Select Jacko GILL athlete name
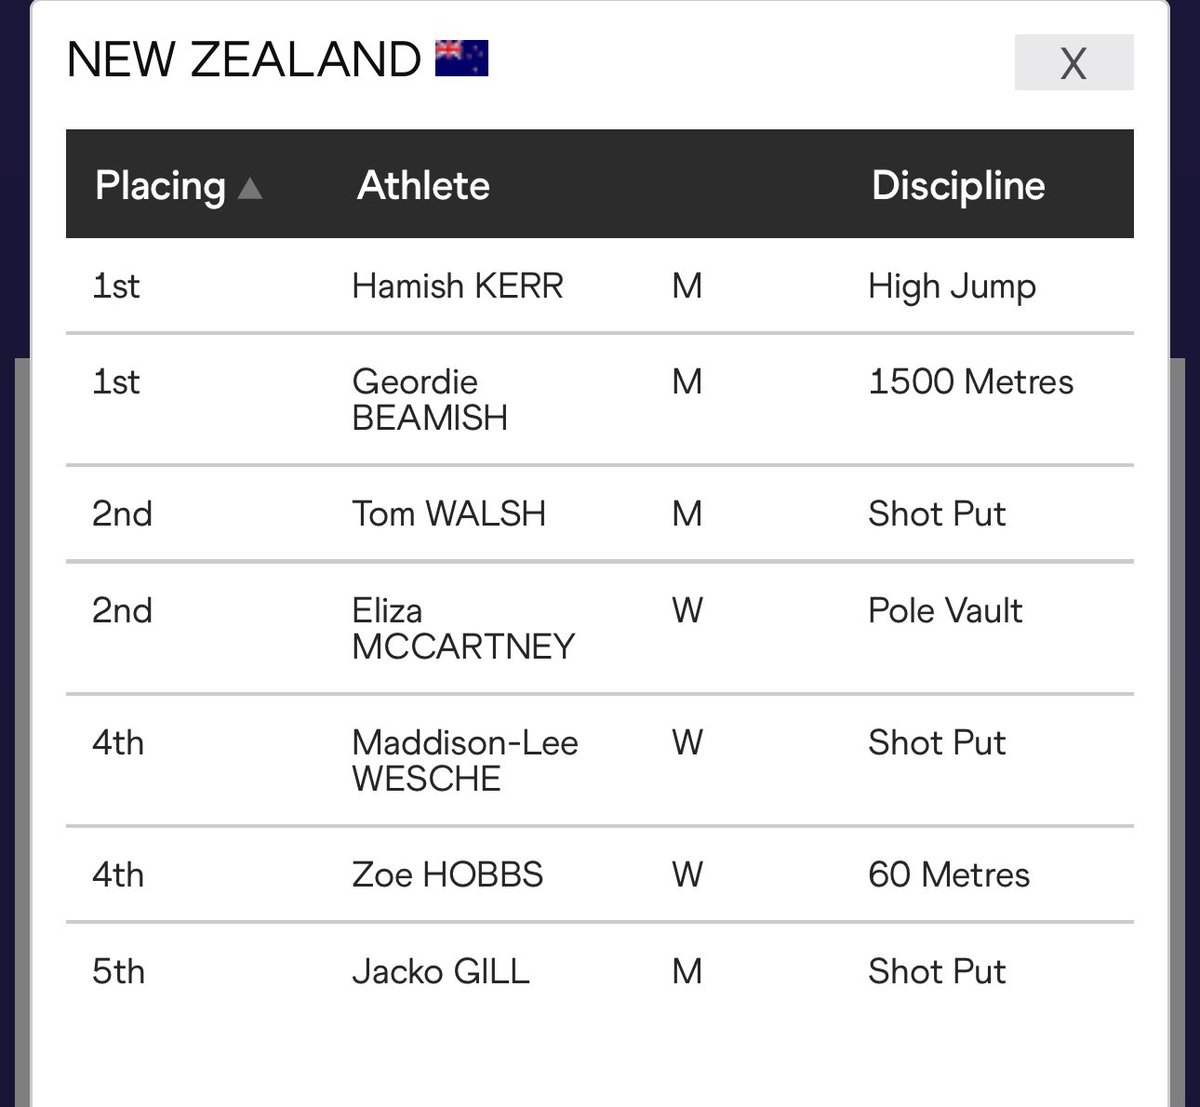 point(441,971)
